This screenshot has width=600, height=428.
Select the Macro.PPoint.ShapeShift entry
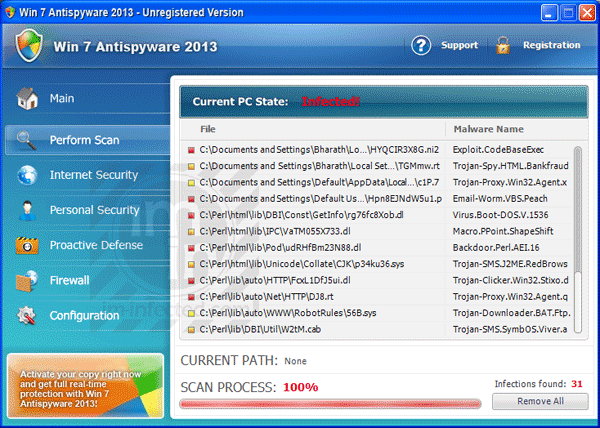(x=503, y=231)
